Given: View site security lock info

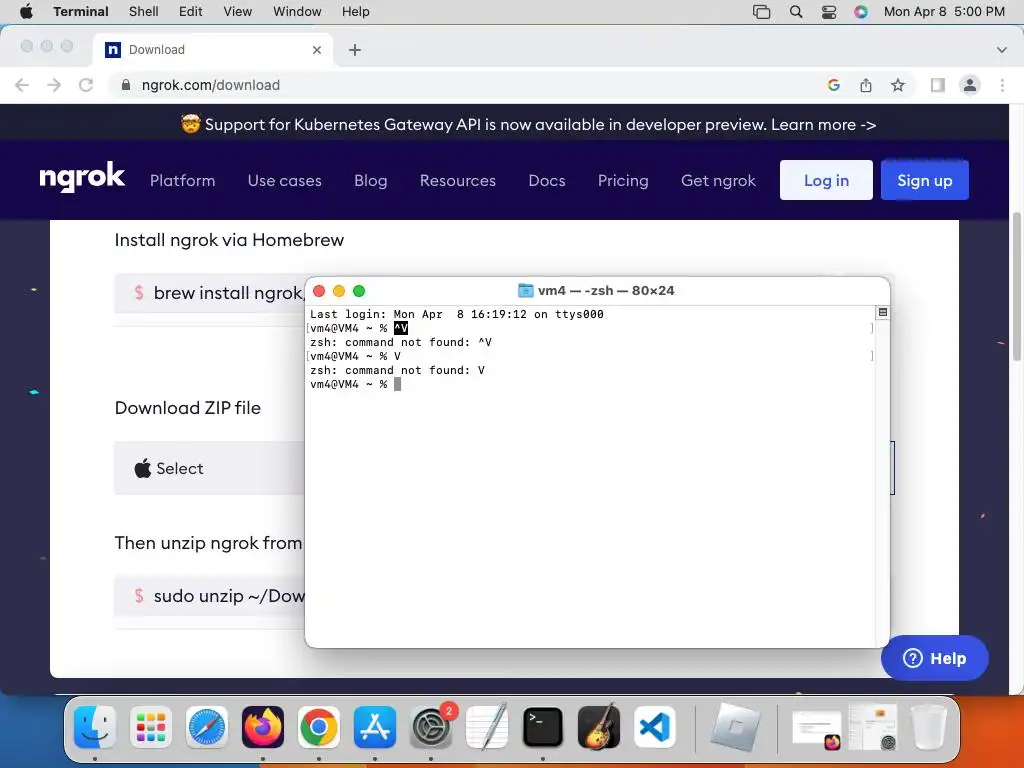Looking at the screenshot, I should point(125,85).
